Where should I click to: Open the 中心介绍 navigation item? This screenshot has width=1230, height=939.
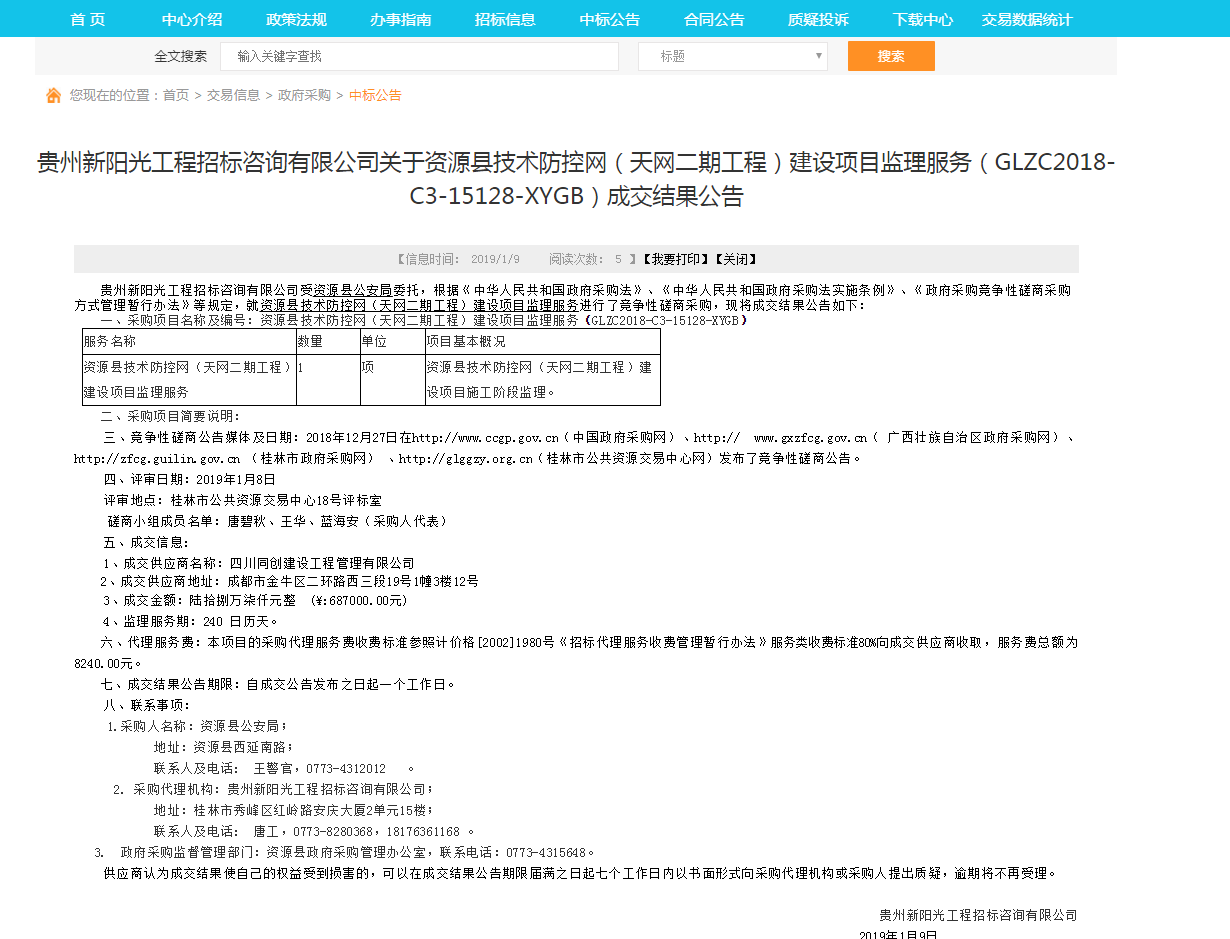[192, 19]
